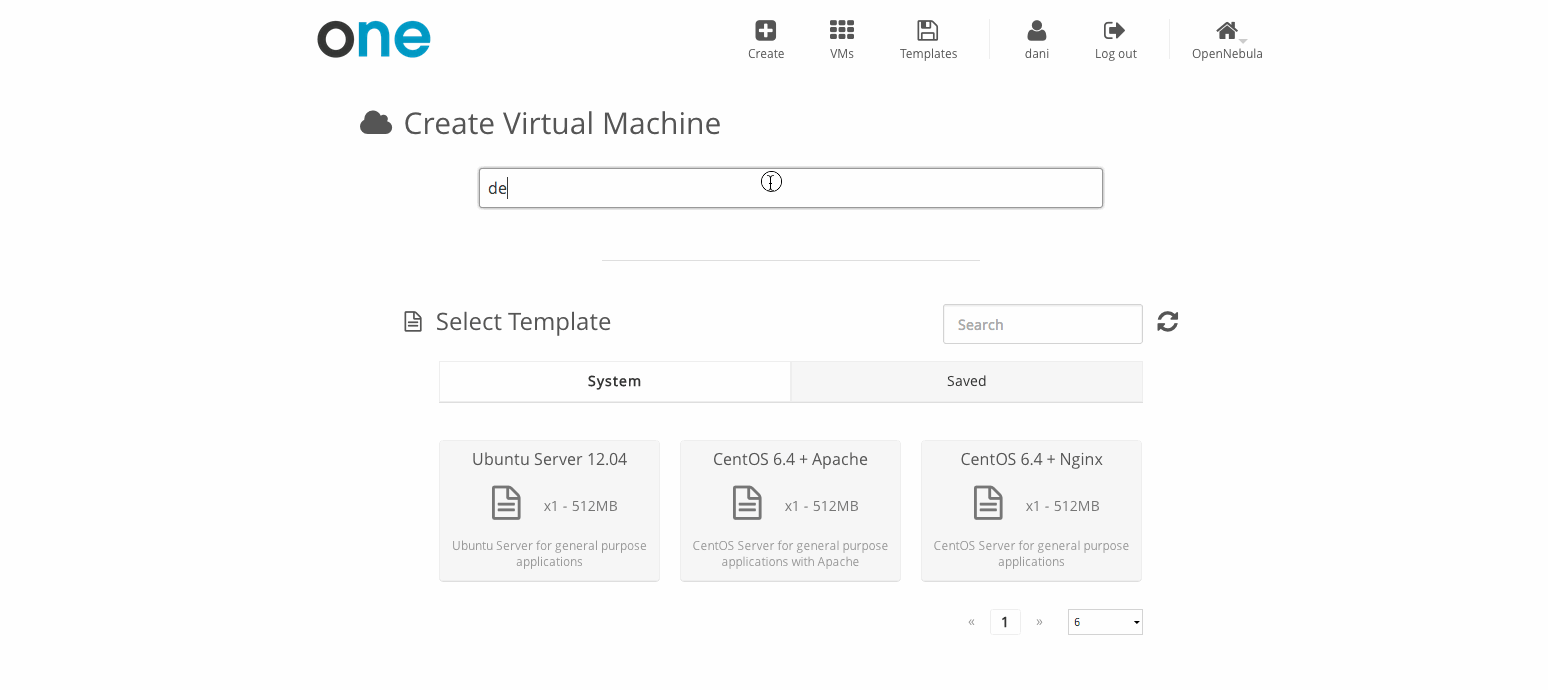
Task: Open the VMs grid icon
Action: [842, 31]
